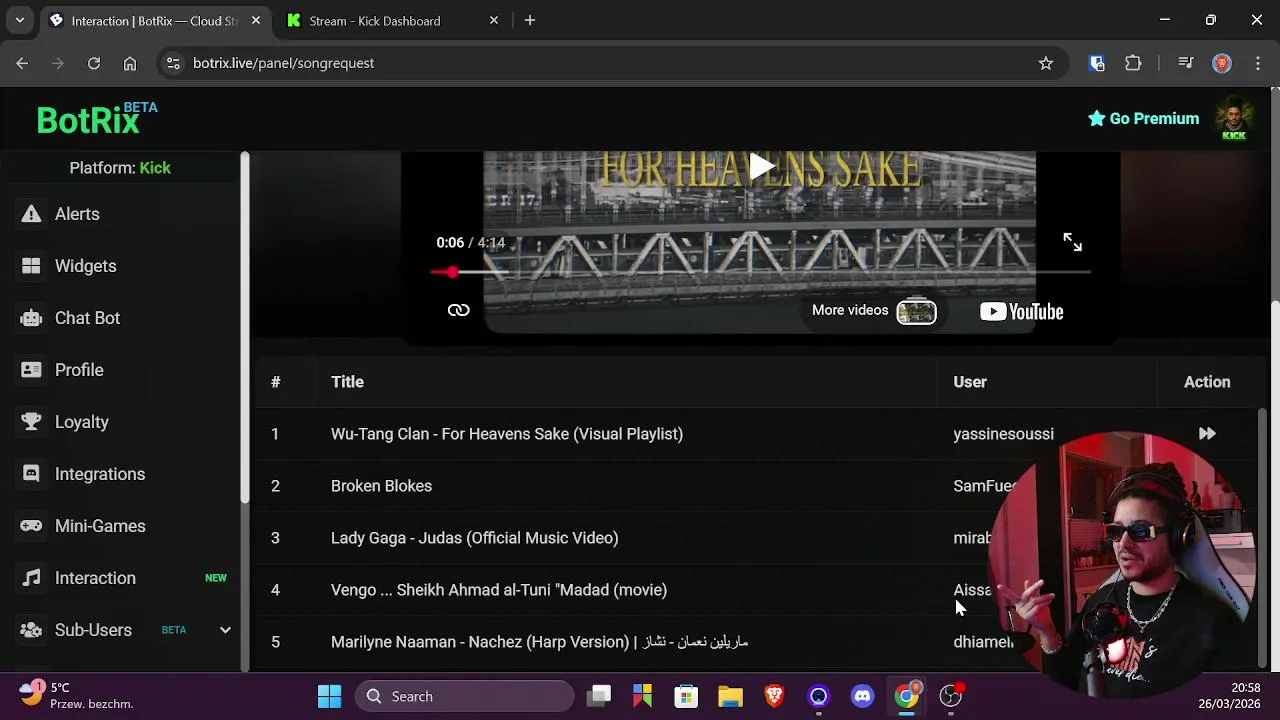Click the Interaction music note icon
1280x720 pixels.
pos(32,578)
